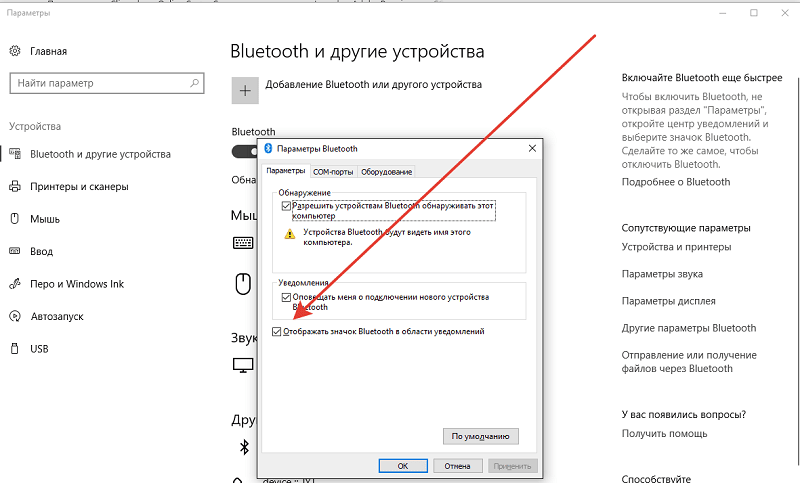Select Перо и Windows Ink in sidebar
Screen dimensions: 800x483
click(77, 284)
